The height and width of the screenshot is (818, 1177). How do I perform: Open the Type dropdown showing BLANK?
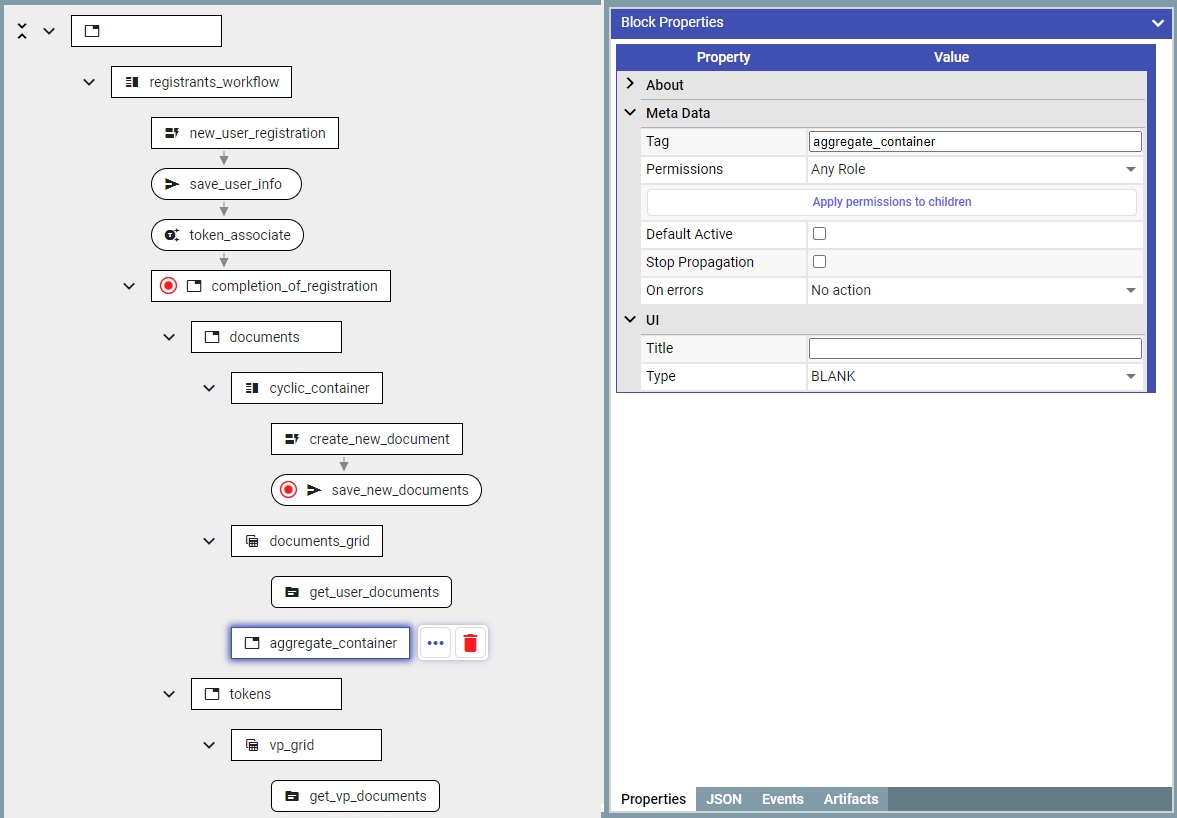(x=974, y=377)
